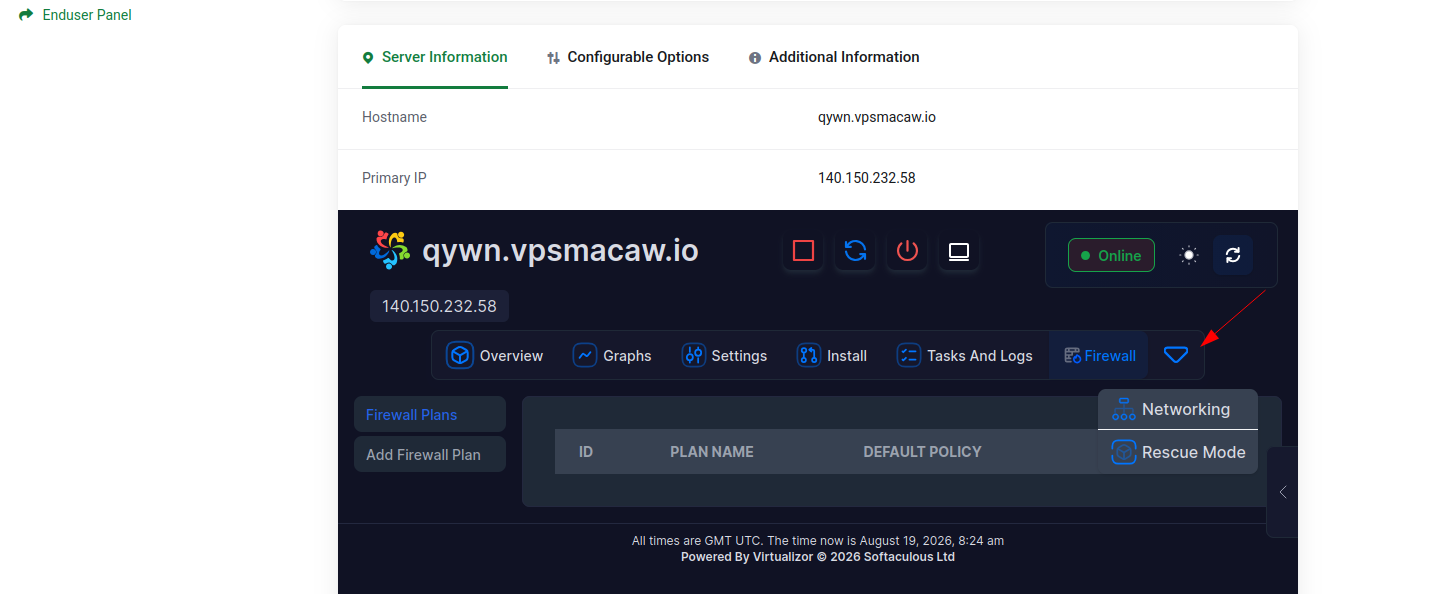Click Add Firewall Plan
1452x594 pixels.
tap(430, 454)
